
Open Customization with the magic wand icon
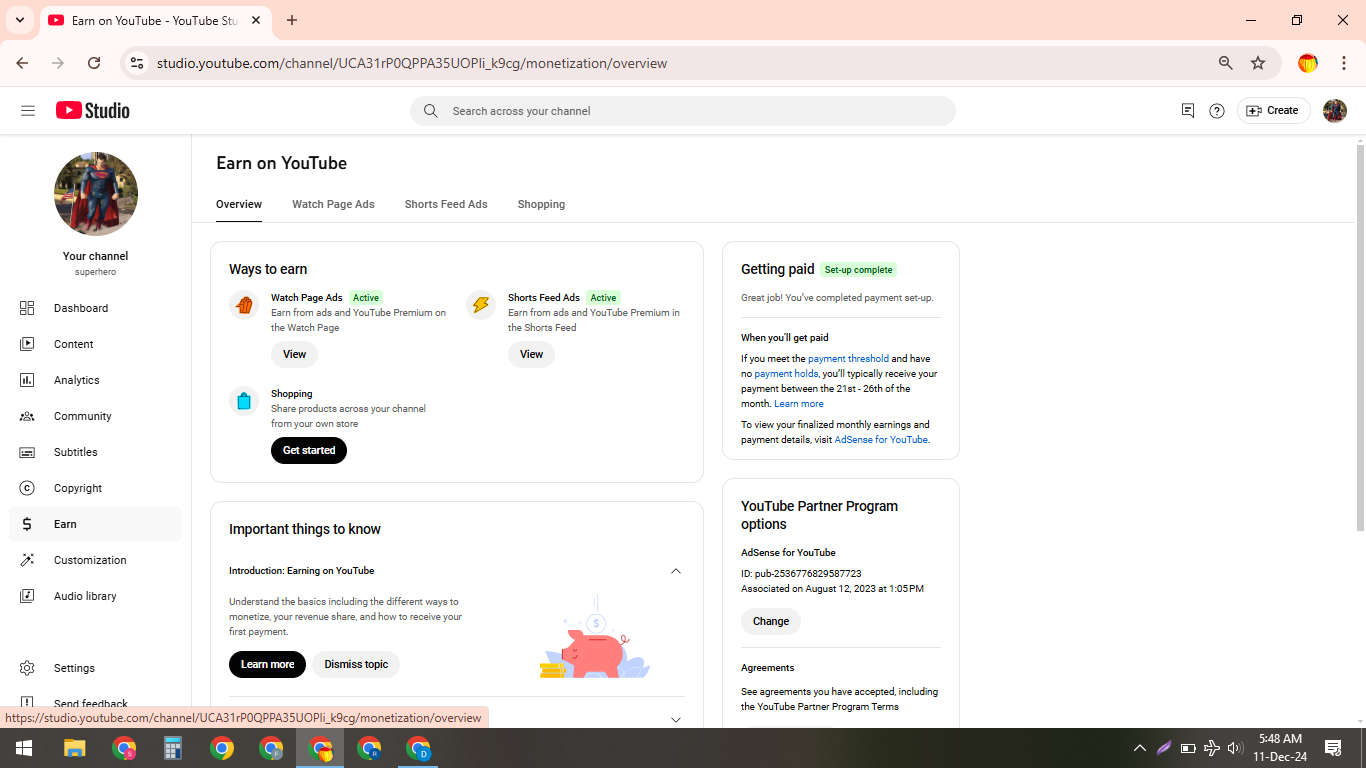point(27,560)
